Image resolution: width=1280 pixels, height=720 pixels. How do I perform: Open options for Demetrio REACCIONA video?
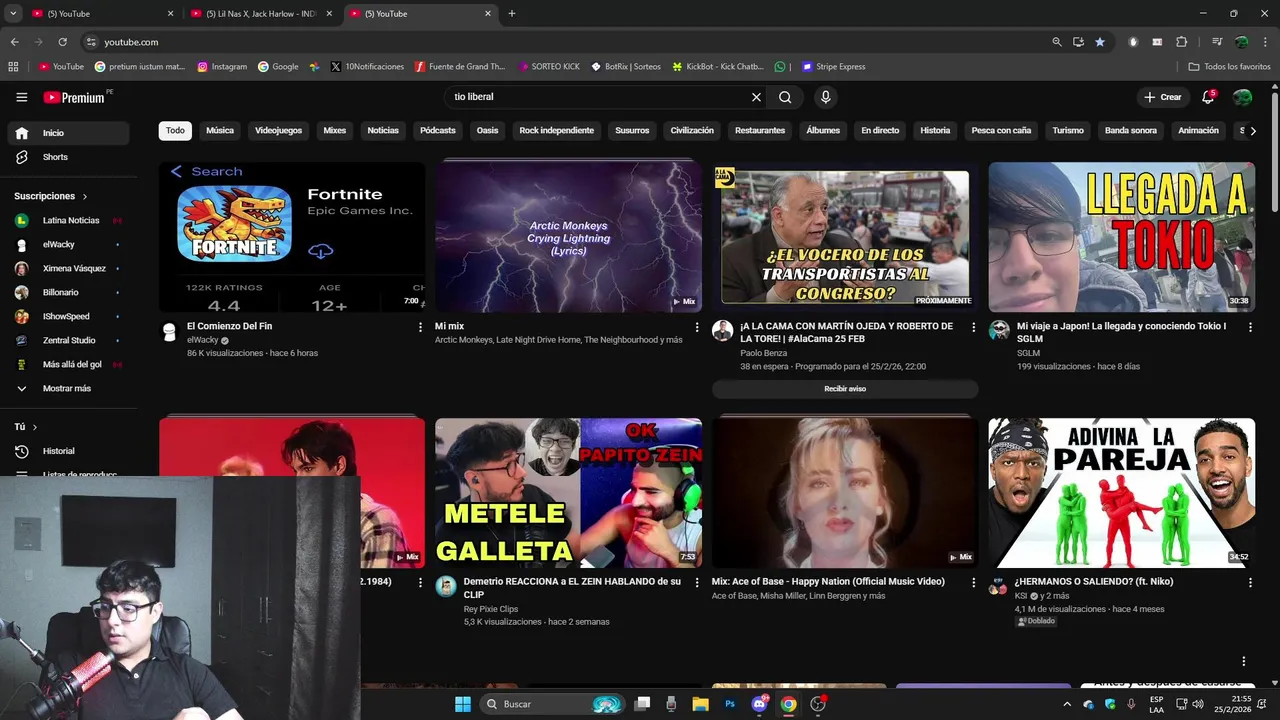pyautogui.click(x=697, y=582)
